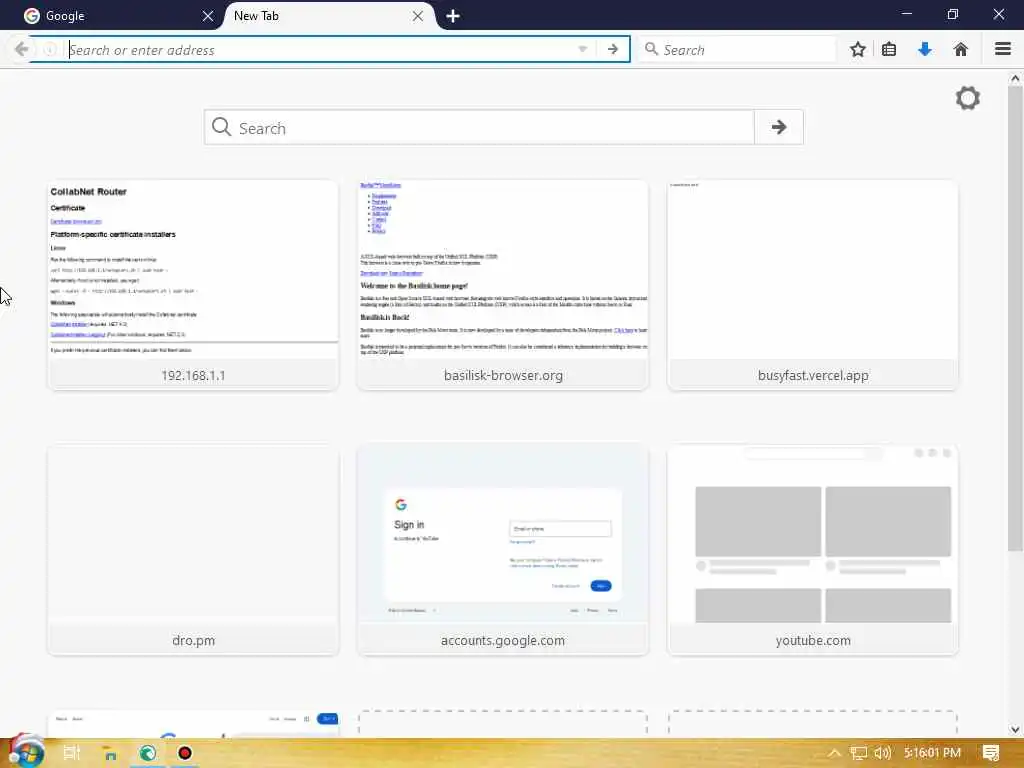Open the network tray icon

coord(859,753)
